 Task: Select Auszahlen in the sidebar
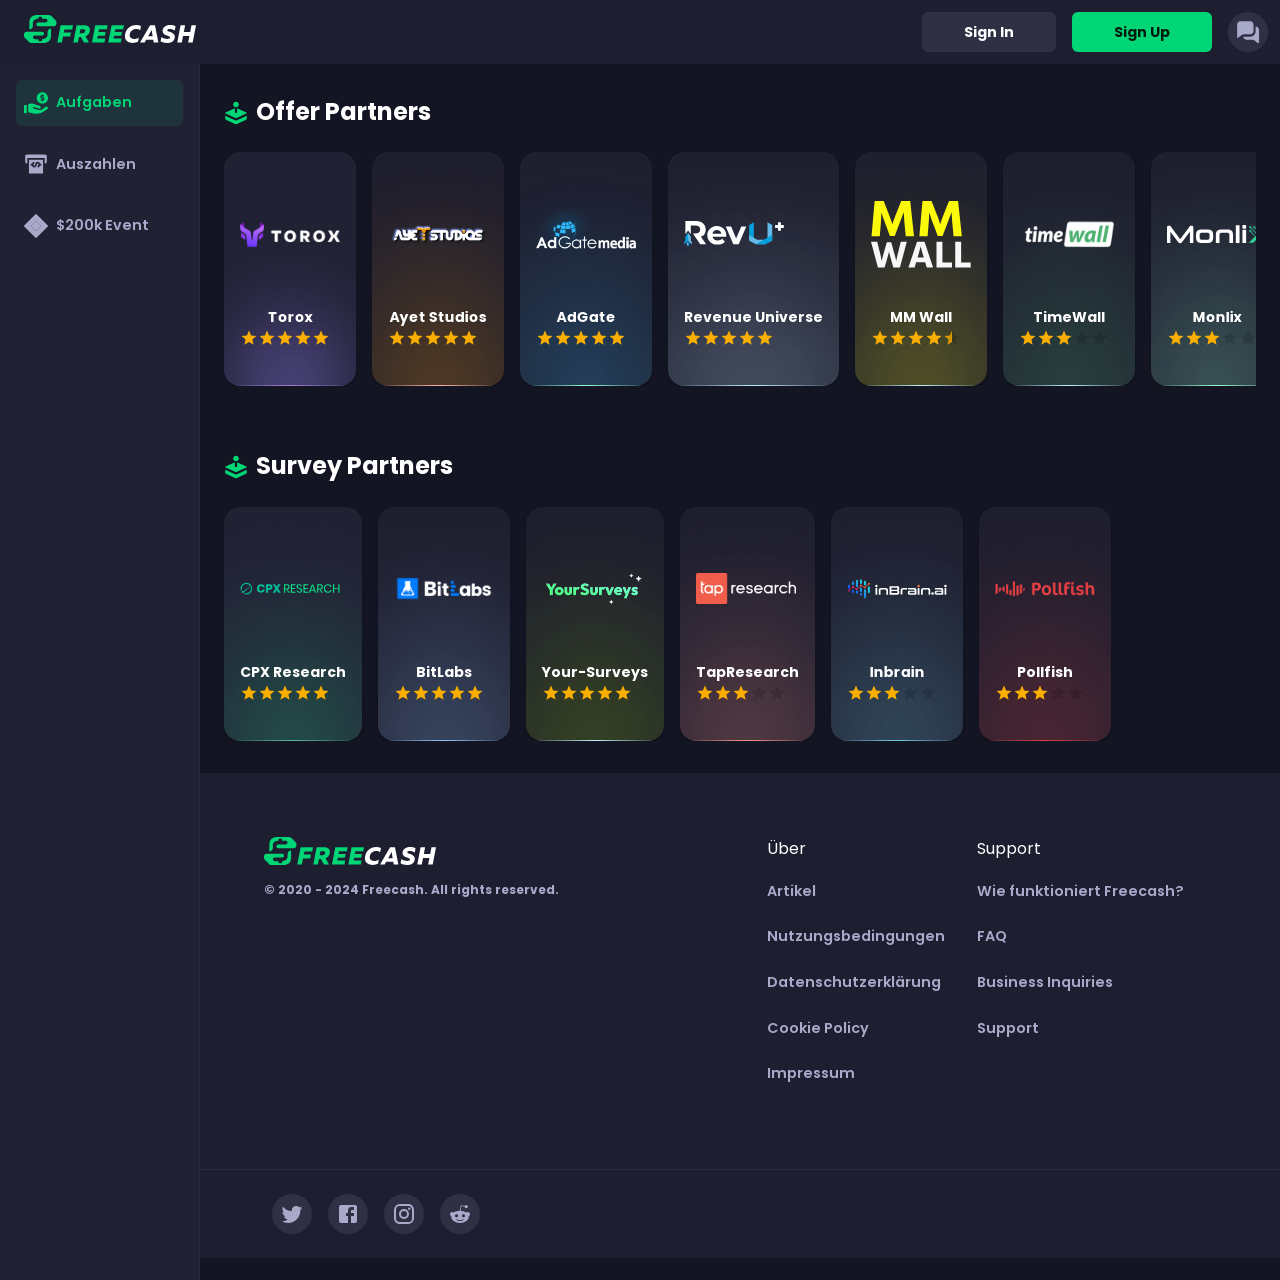click(99, 164)
